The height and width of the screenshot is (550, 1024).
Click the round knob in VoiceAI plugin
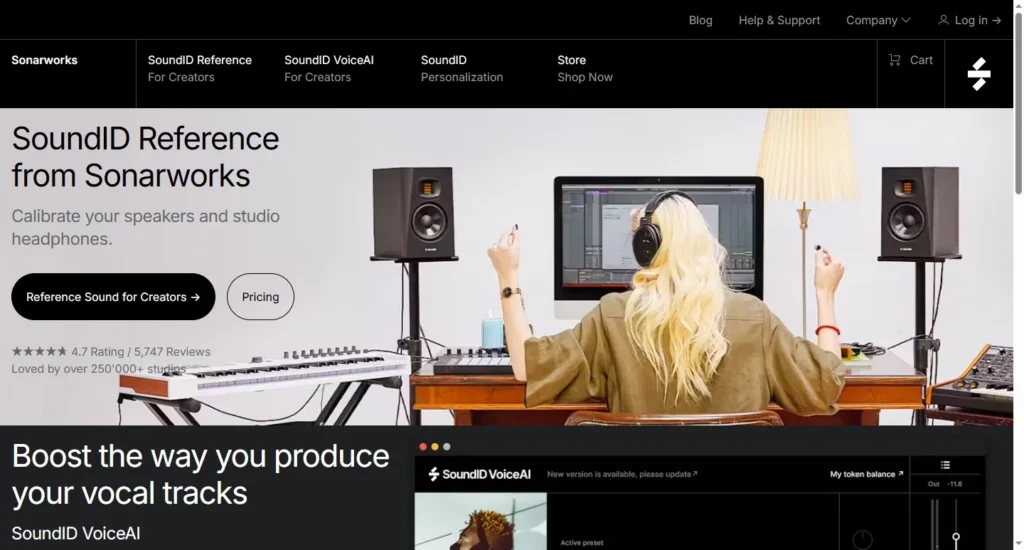pyautogui.click(x=862, y=540)
